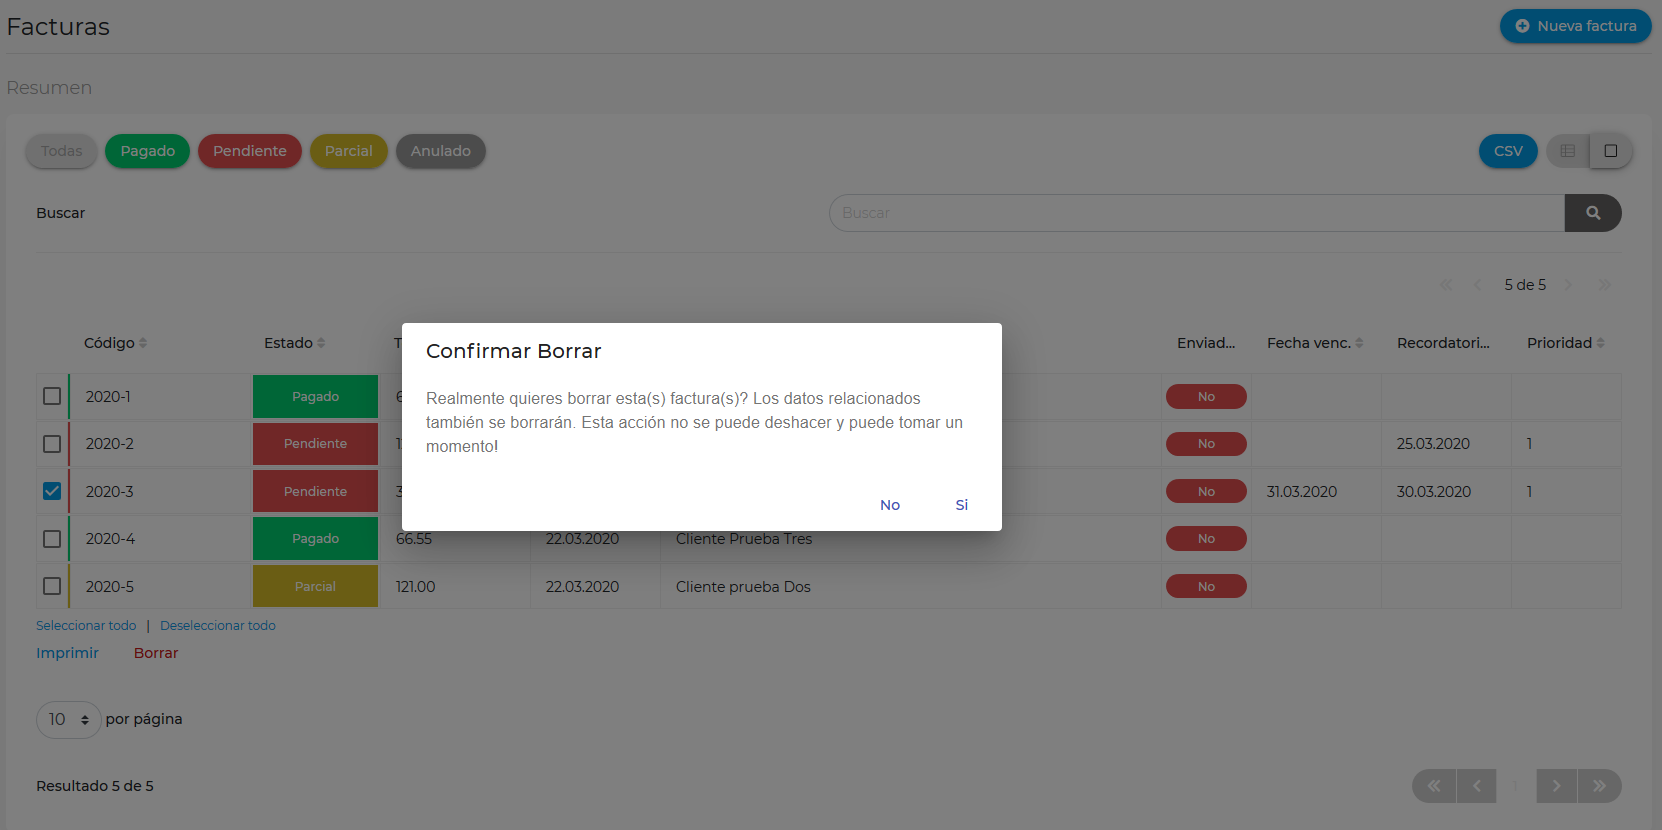Cancel deletion by clicking No in dialog
The width and height of the screenshot is (1662, 830).
tap(890, 505)
